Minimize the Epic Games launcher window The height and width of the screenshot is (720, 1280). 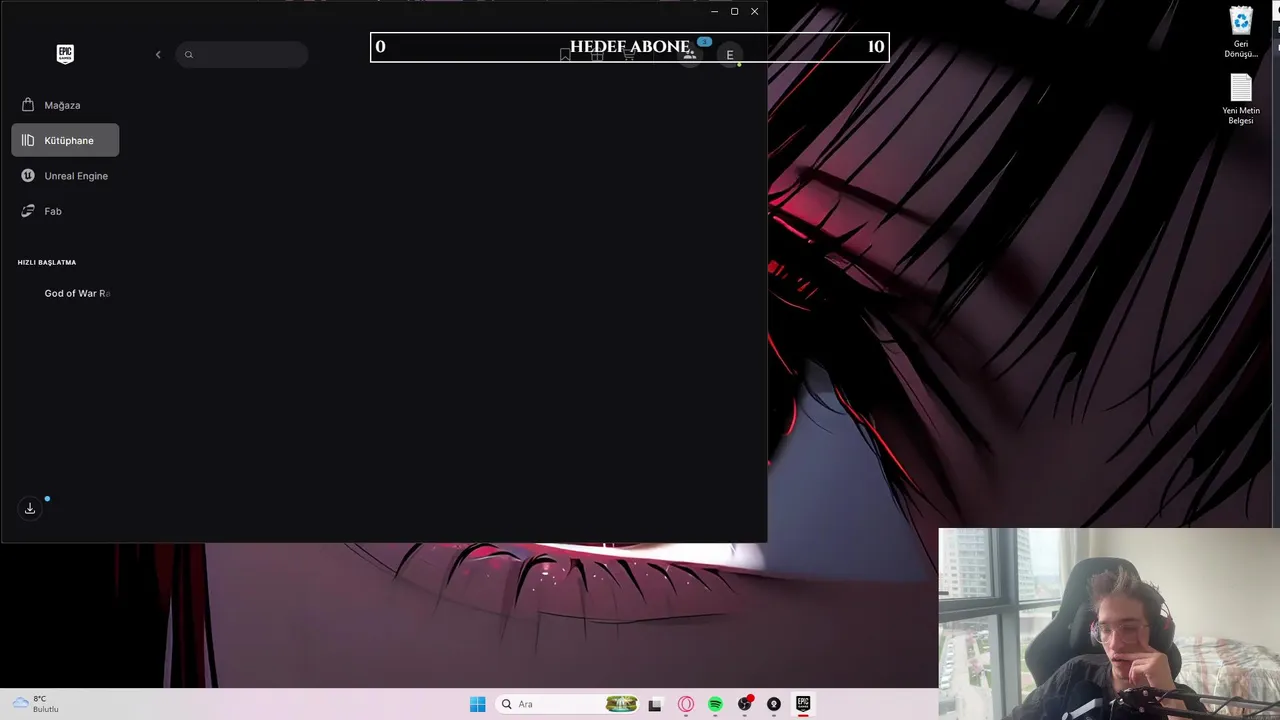click(x=714, y=11)
